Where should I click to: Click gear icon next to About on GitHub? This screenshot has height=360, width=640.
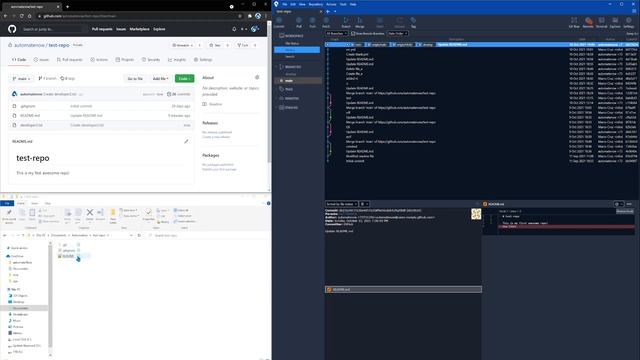(x=257, y=77)
